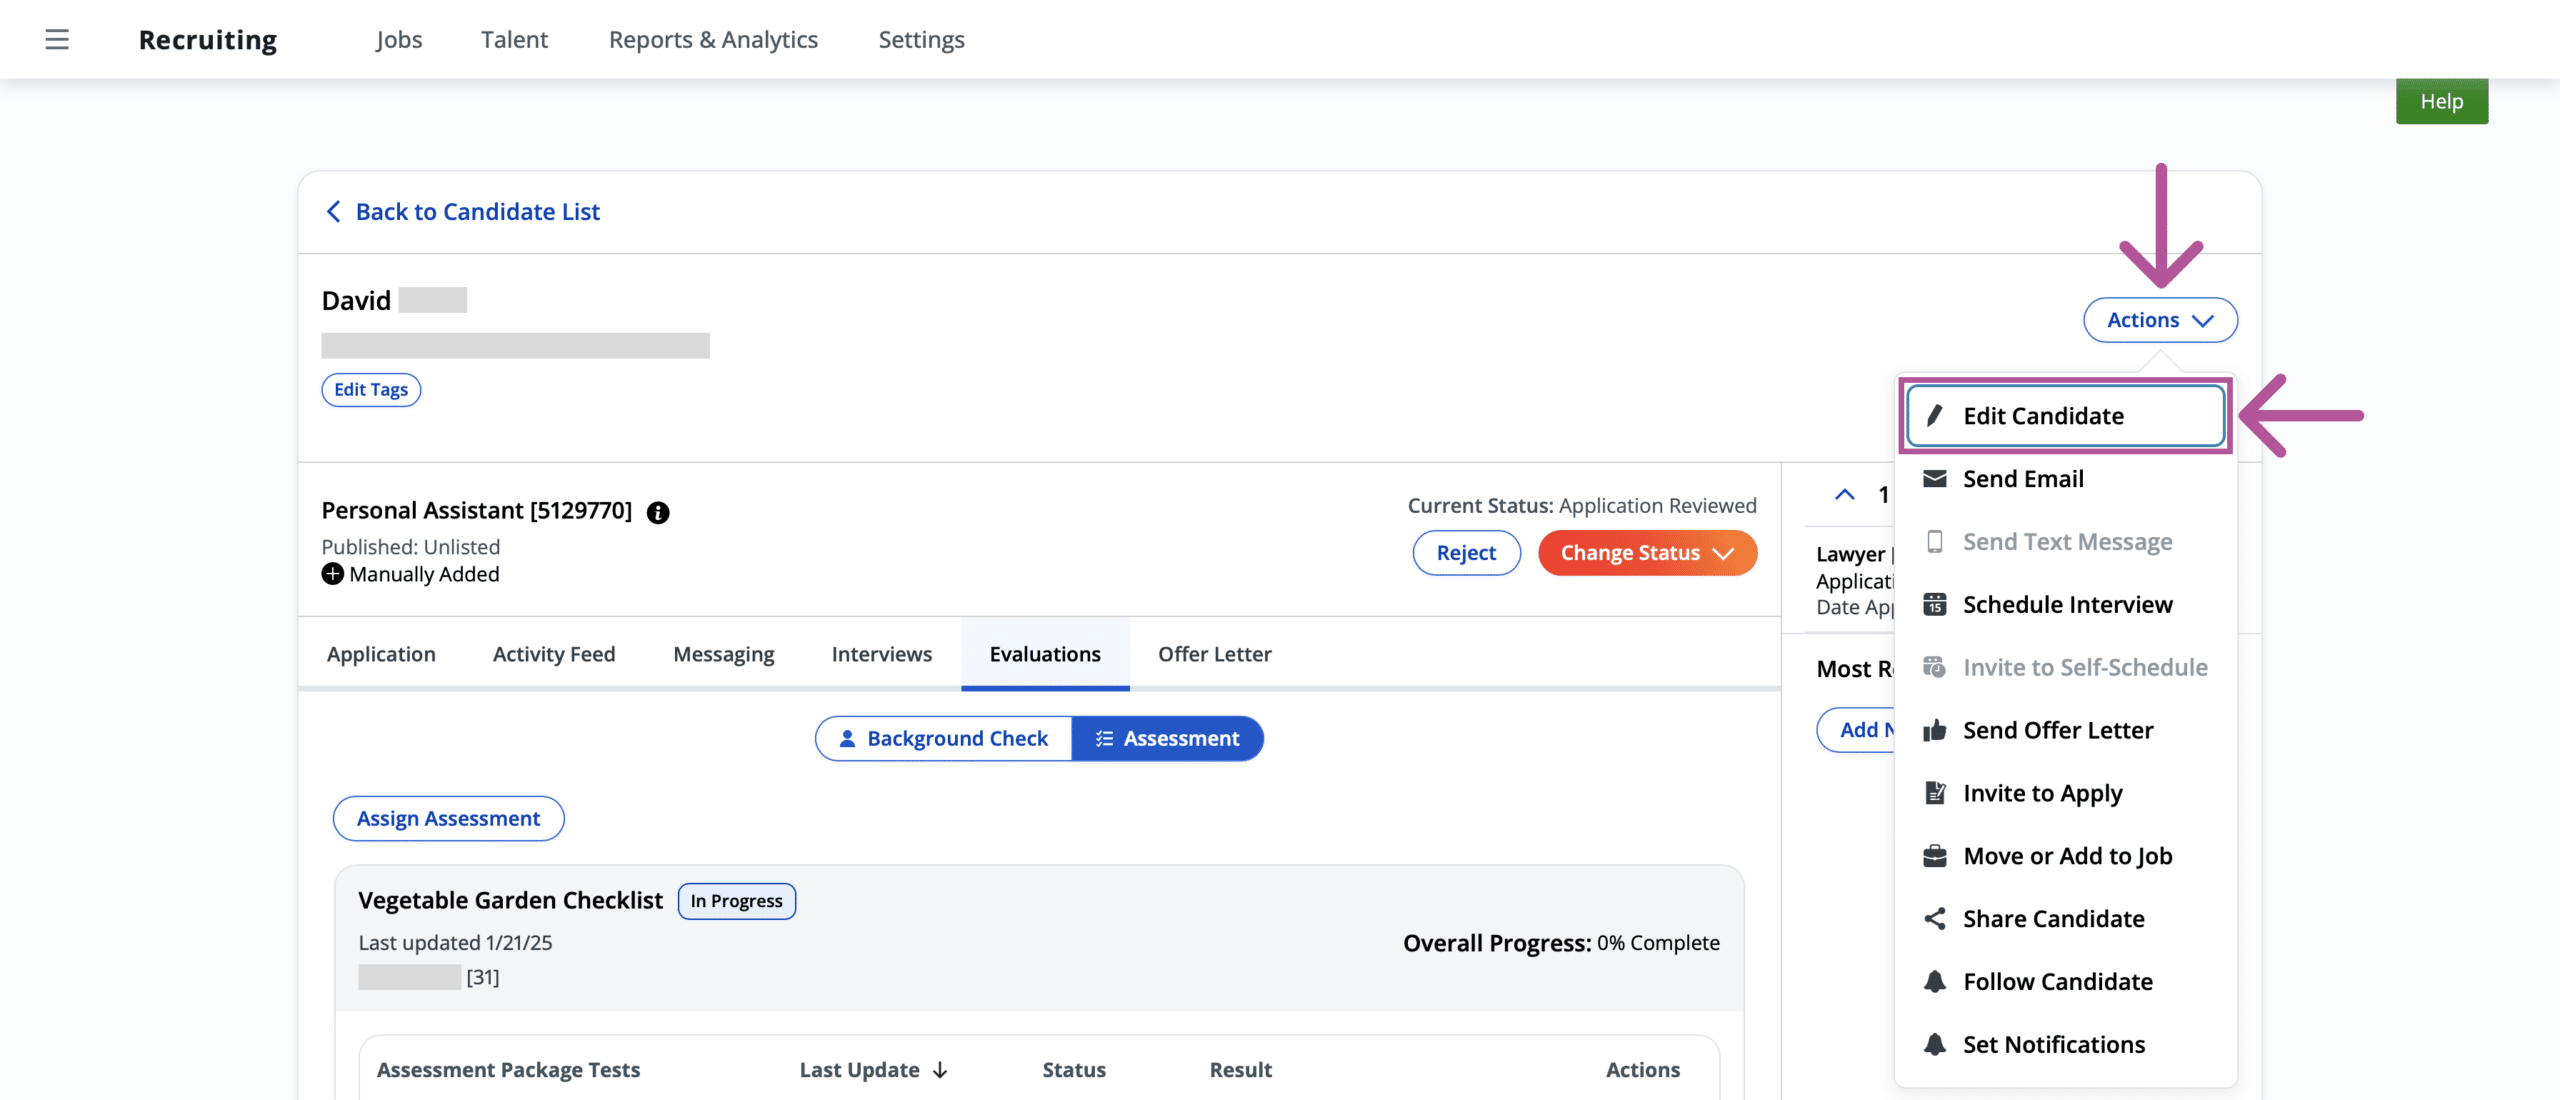Choose Edit Candidate from Actions menu
Viewport: 2560px width, 1100px height.
(x=2066, y=416)
